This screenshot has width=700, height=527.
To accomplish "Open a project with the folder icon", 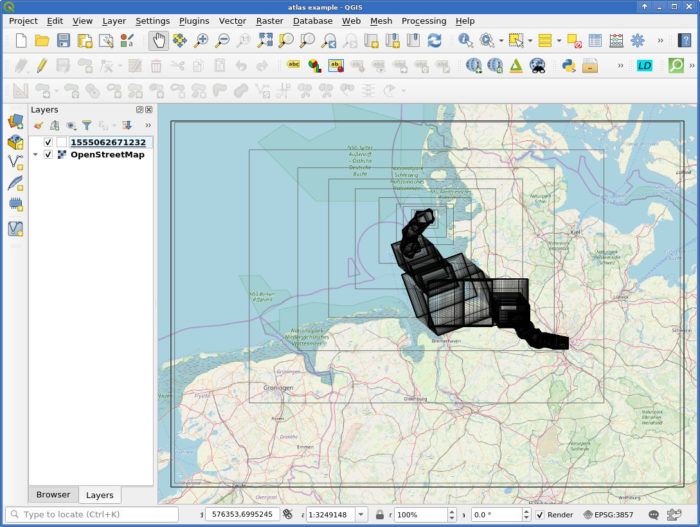I will [x=42, y=41].
